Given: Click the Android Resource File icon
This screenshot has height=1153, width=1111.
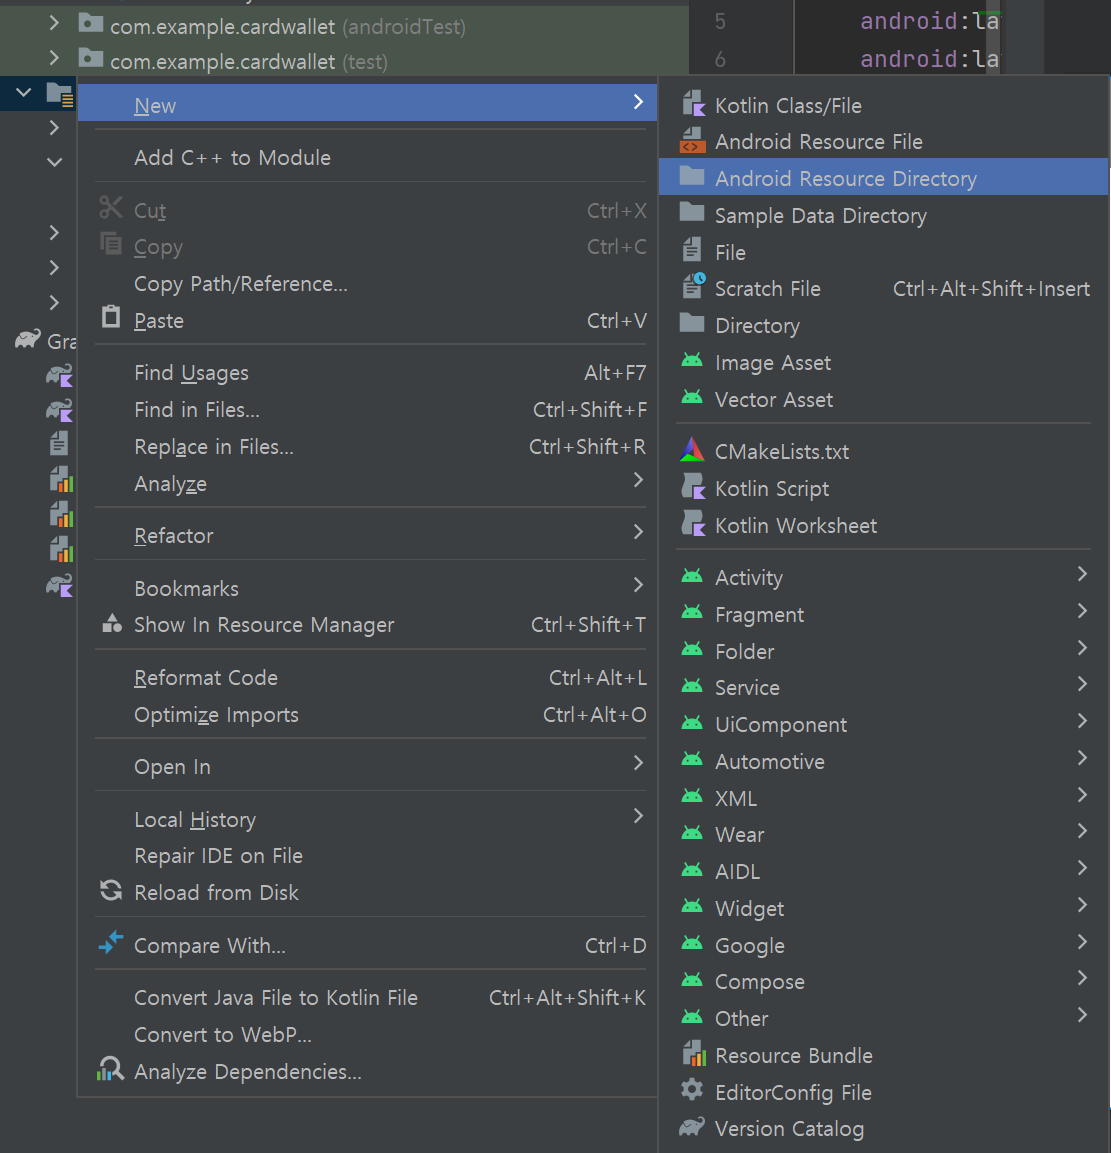Looking at the screenshot, I should point(692,140).
